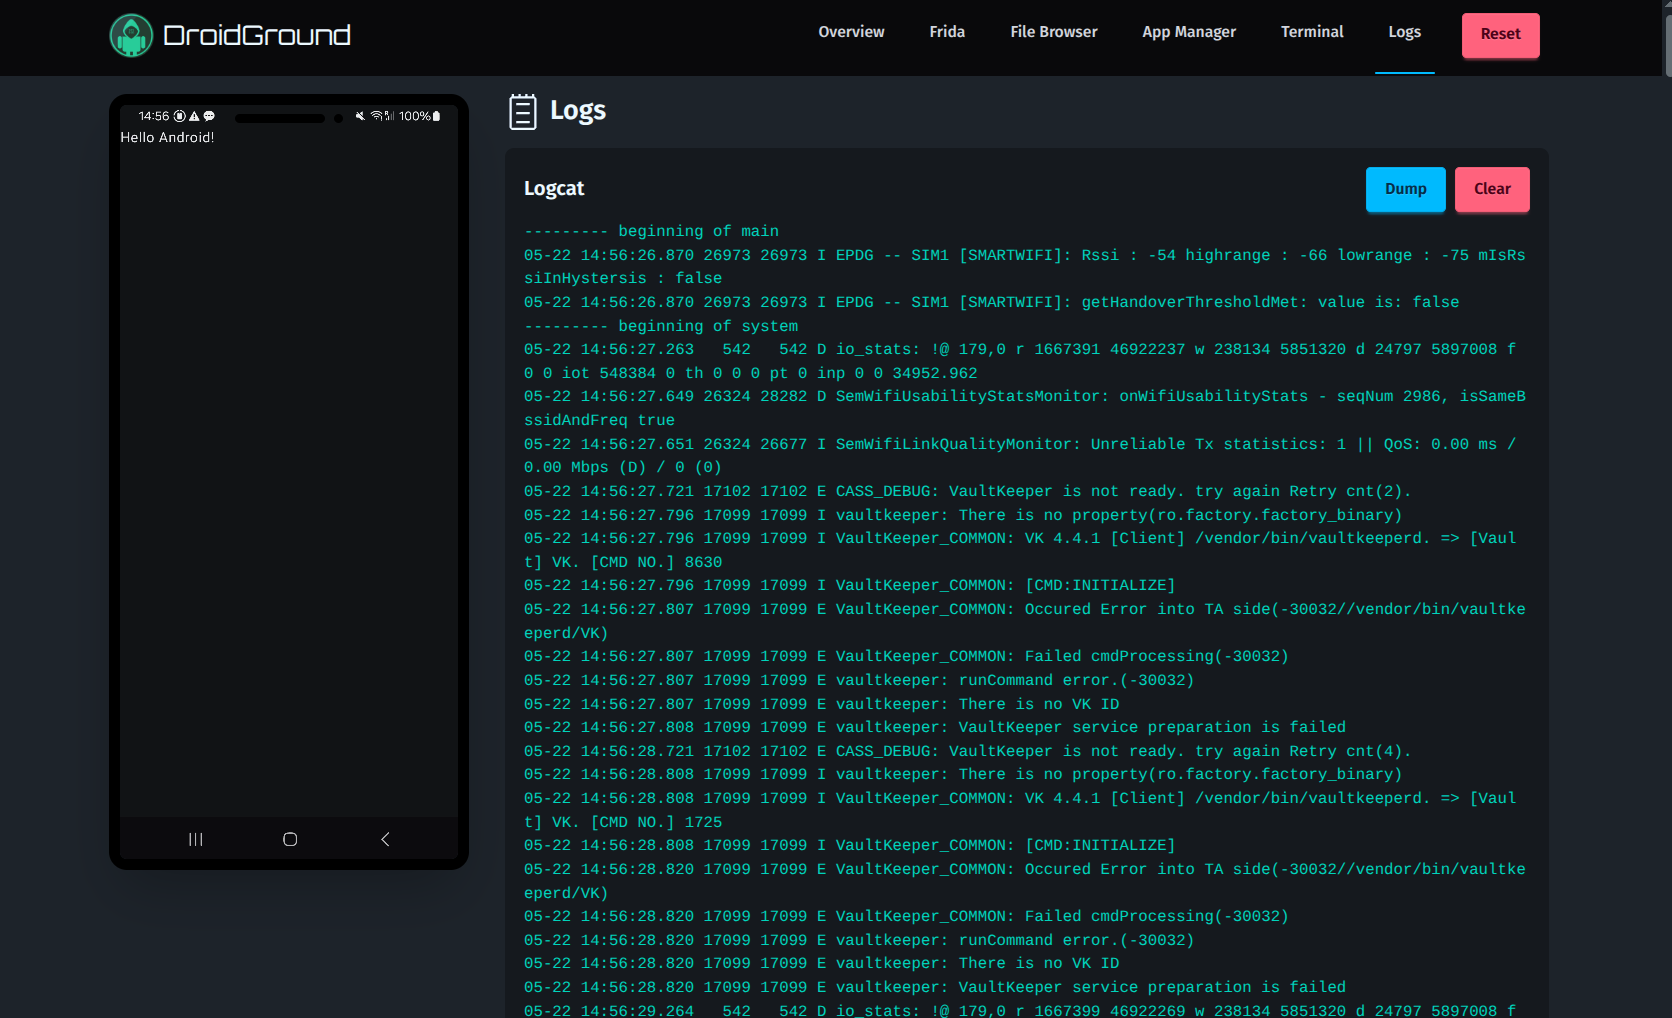The width and height of the screenshot is (1672, 1018).
Task: Click the 14:56:28.820 'Occured Error' line
Action: (x=1024, y=881)
